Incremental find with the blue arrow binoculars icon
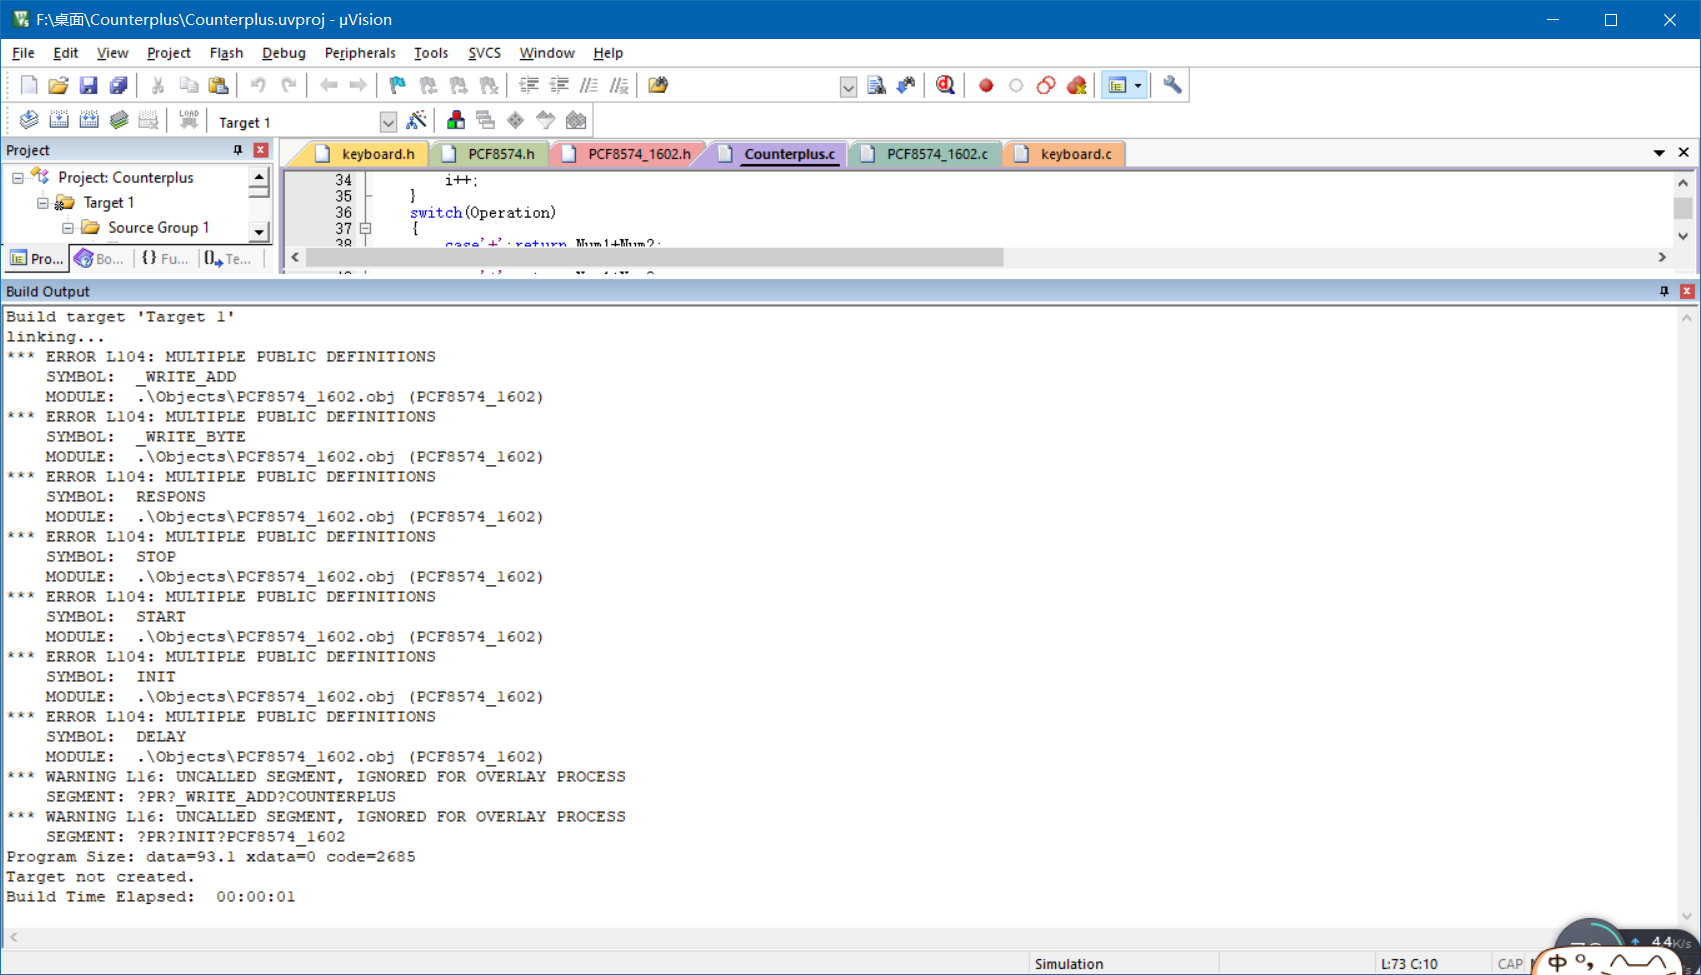1701x975 pixels. (x=907, y=86)
